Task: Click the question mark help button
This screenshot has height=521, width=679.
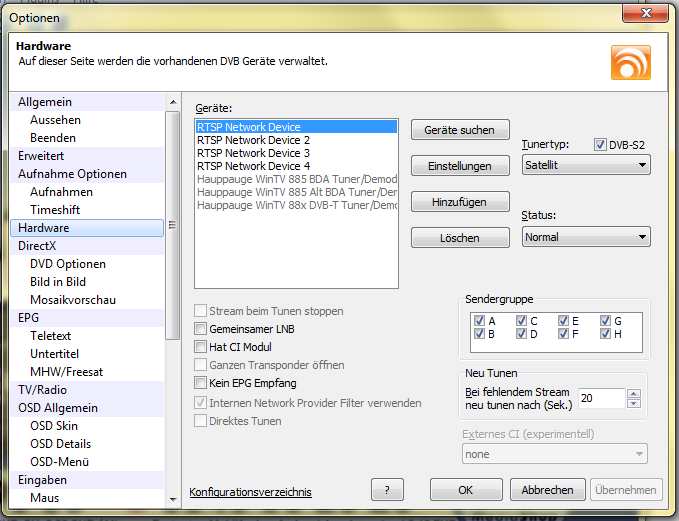Action: tap(387, 490)
